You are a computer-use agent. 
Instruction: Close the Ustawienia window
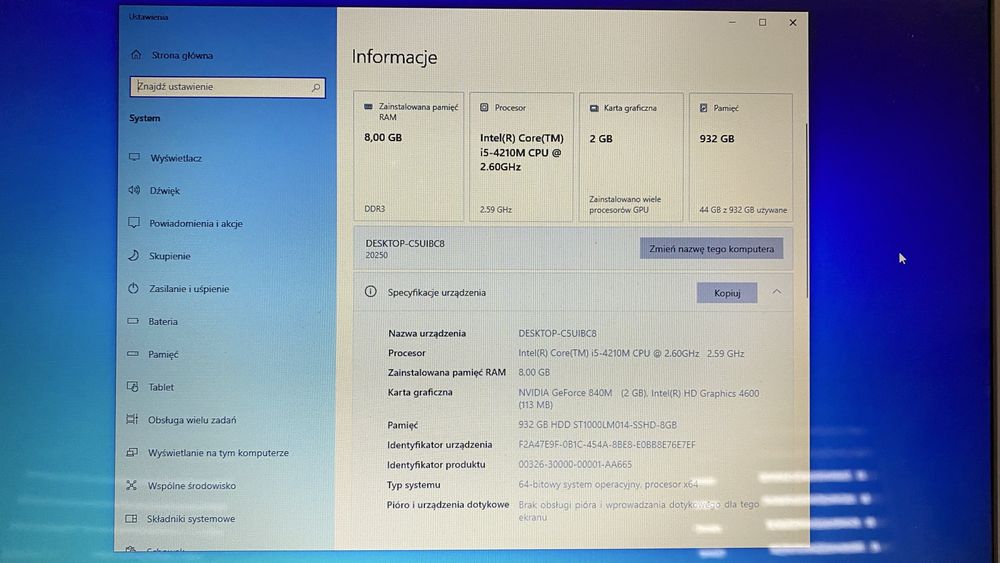tap(793, 23)
